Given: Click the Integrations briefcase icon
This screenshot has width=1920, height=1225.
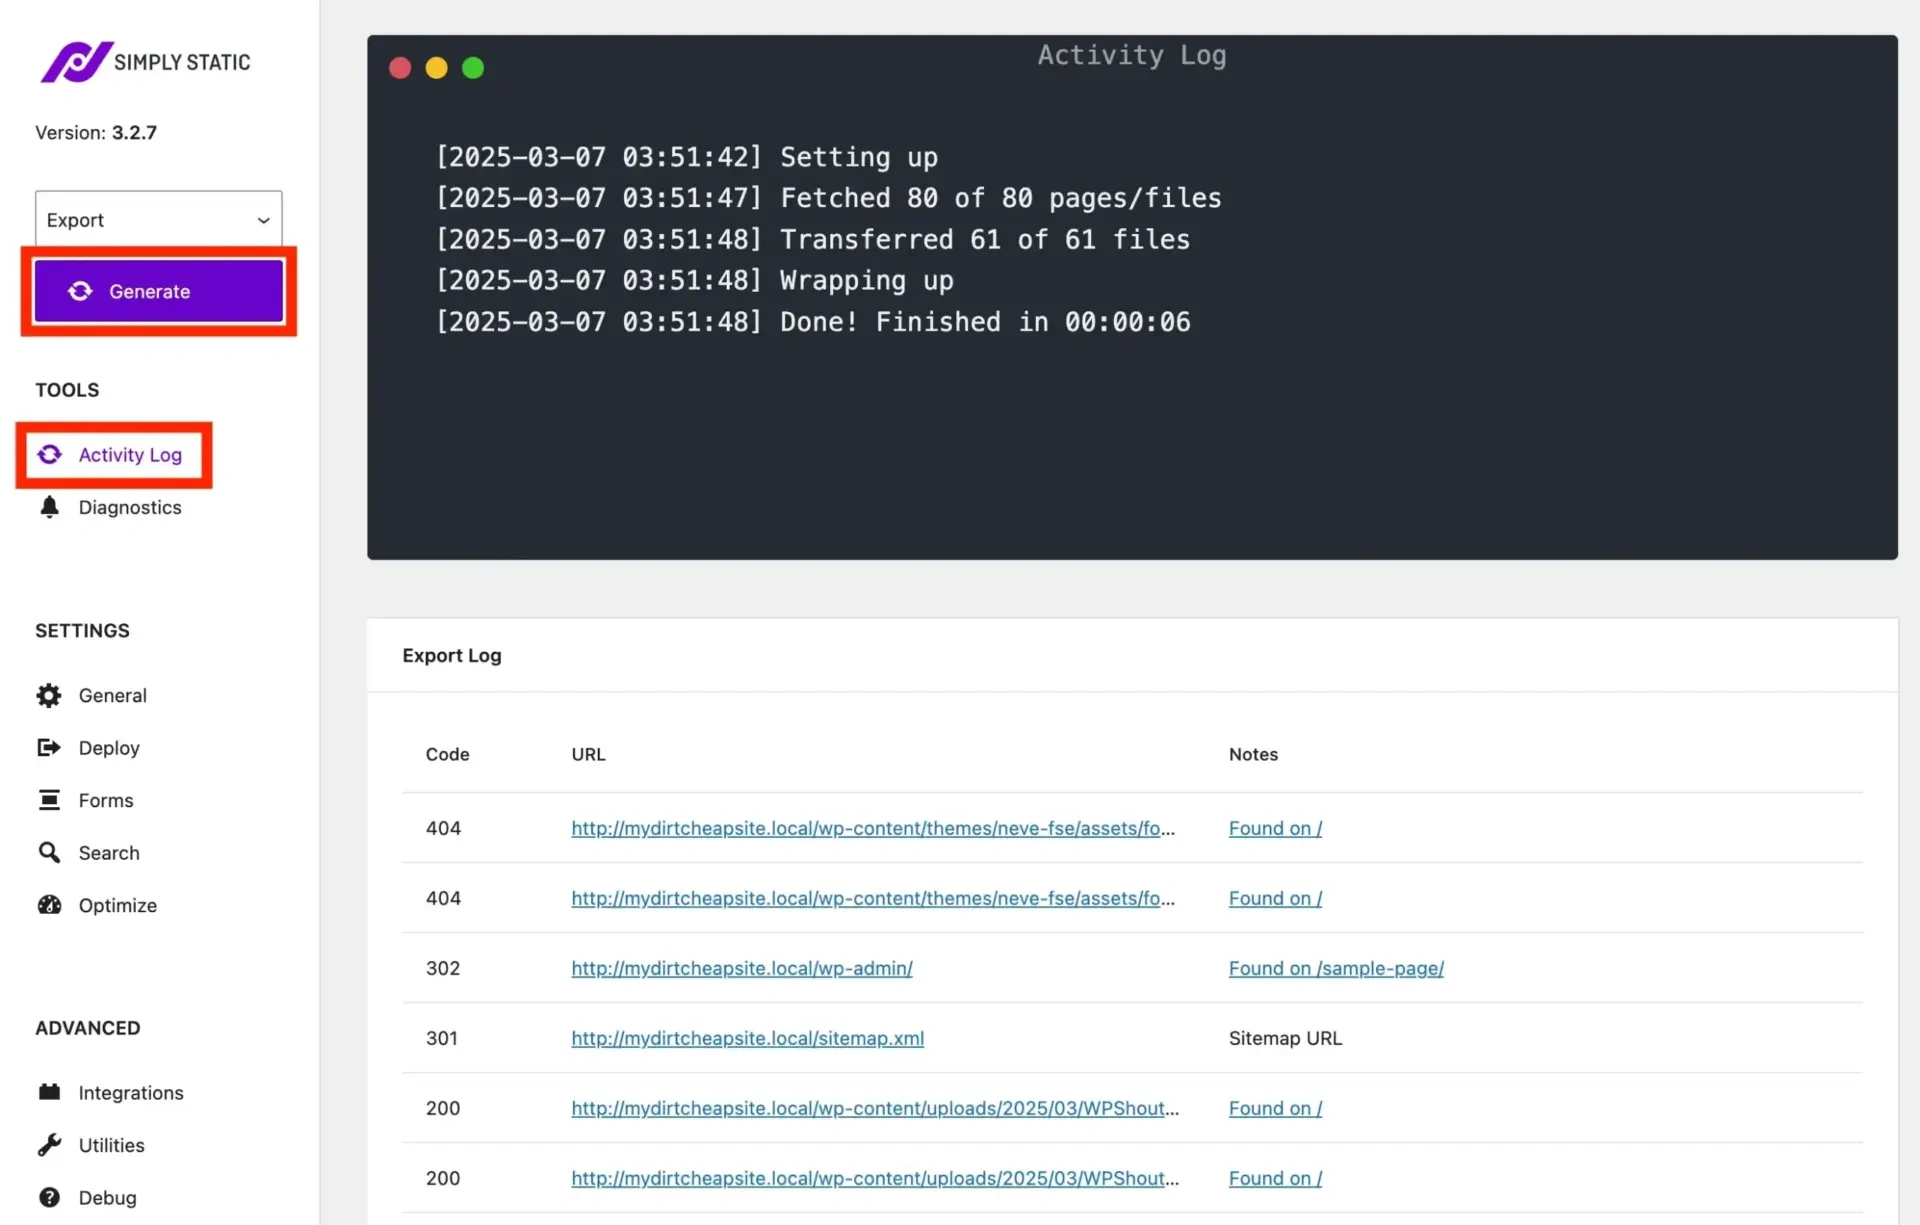Looking at the screenshot, I should 49,1092.
